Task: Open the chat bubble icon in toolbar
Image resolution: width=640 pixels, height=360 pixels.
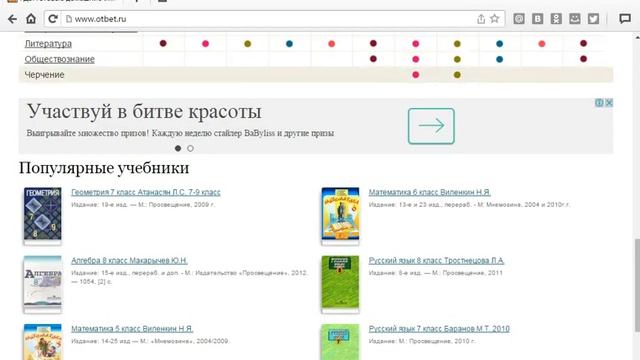Action: [625, 19]
